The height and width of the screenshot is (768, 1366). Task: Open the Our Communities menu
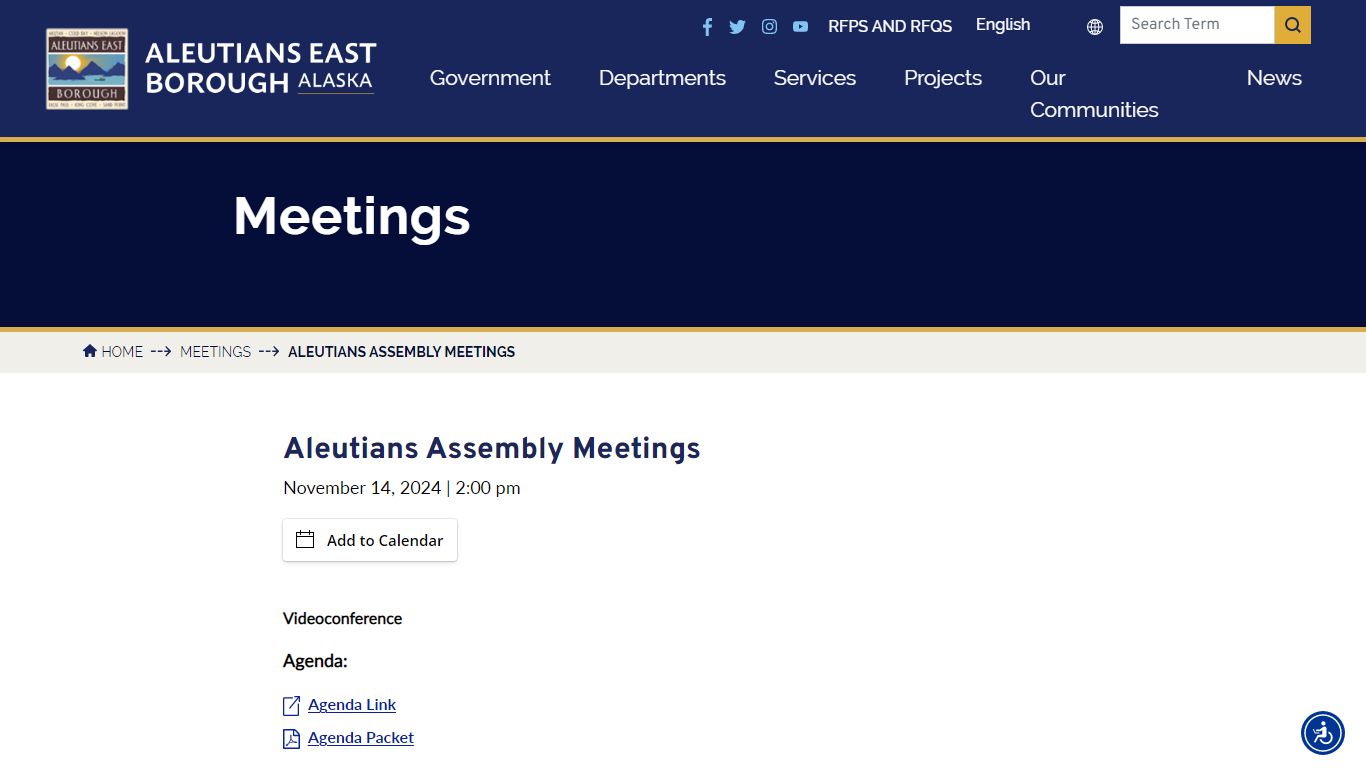(1094, 94)
